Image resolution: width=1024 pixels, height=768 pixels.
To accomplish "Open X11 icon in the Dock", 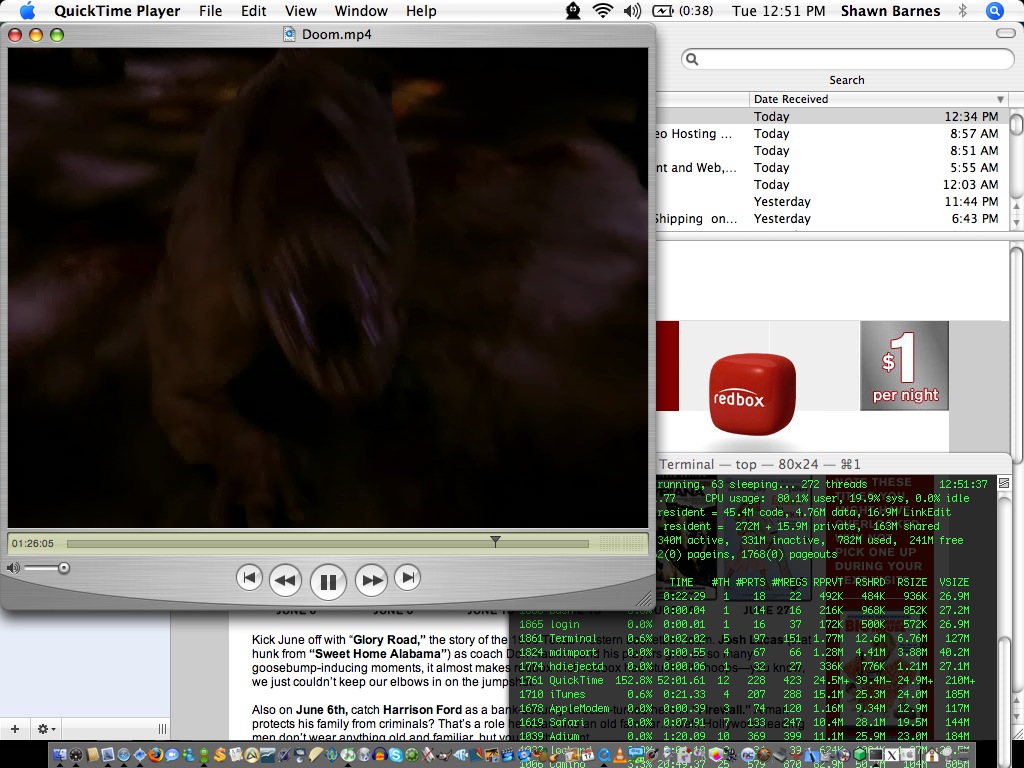I will [x=891, y=755].
